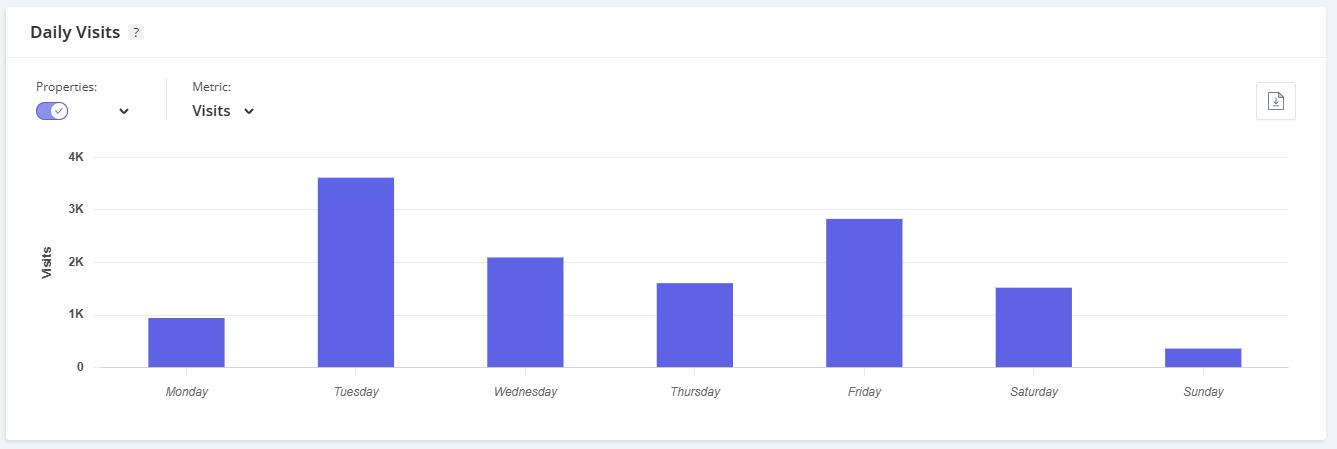Viewport: 1337px width, 449px height.
Task: Click the Daily Visits help question-mark icon
Action: 136,32
